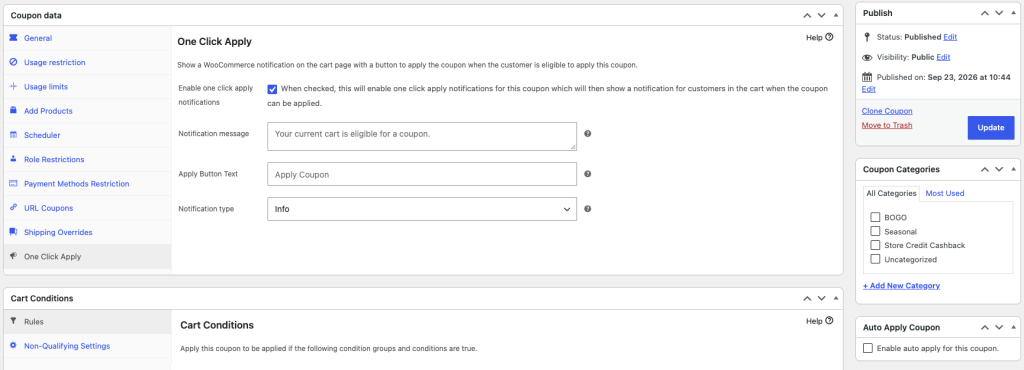This screenshot has width=1024, height=370.
Task: Open the Notification type dropdown
Action: 422,209
